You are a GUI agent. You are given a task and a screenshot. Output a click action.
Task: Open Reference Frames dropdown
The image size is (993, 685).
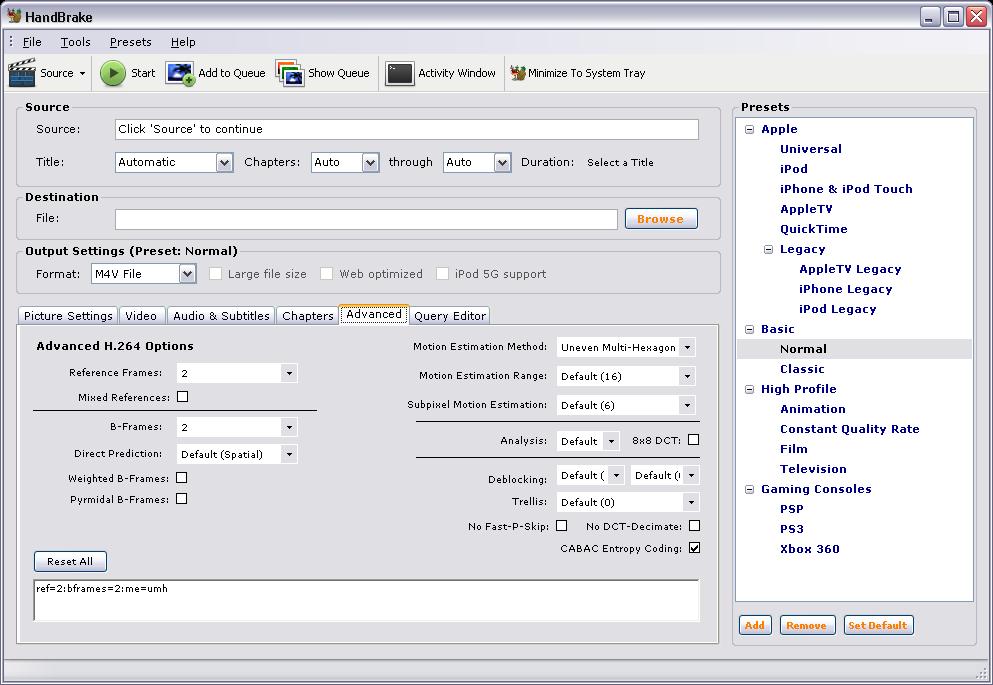click(x=289, y=374)
